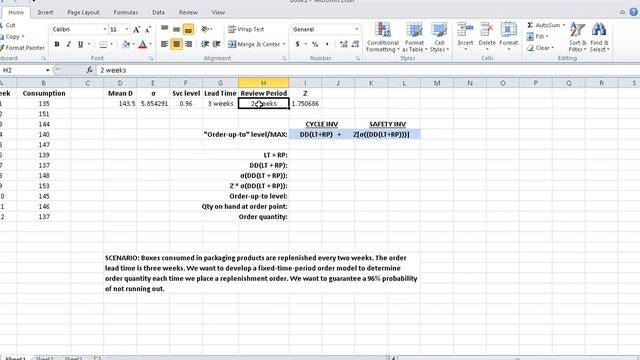Click the Fill Color bucket icon
Screen dimensions: 640x360
(126, 44)
